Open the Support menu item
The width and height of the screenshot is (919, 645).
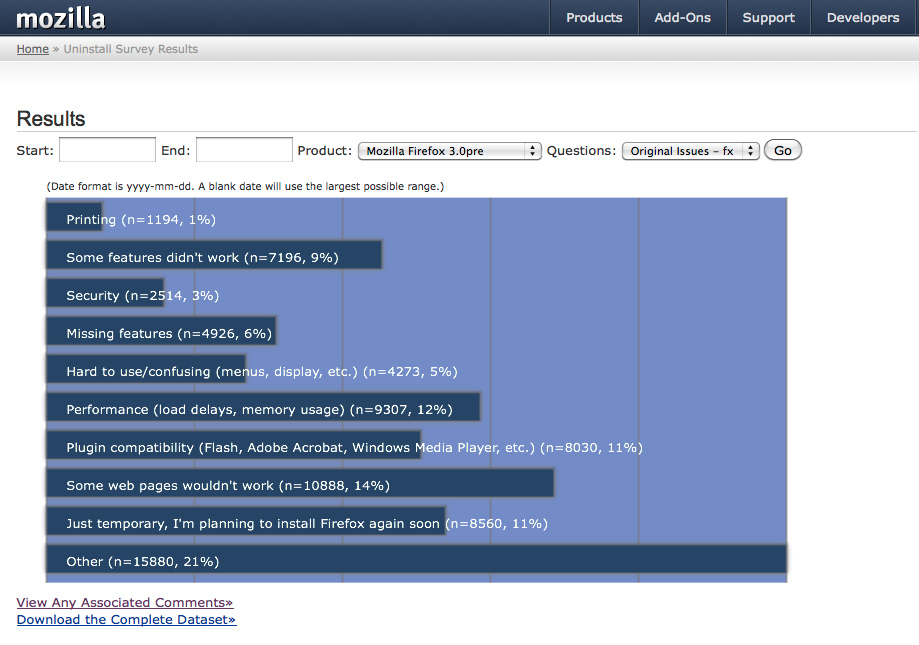point(768,18)
